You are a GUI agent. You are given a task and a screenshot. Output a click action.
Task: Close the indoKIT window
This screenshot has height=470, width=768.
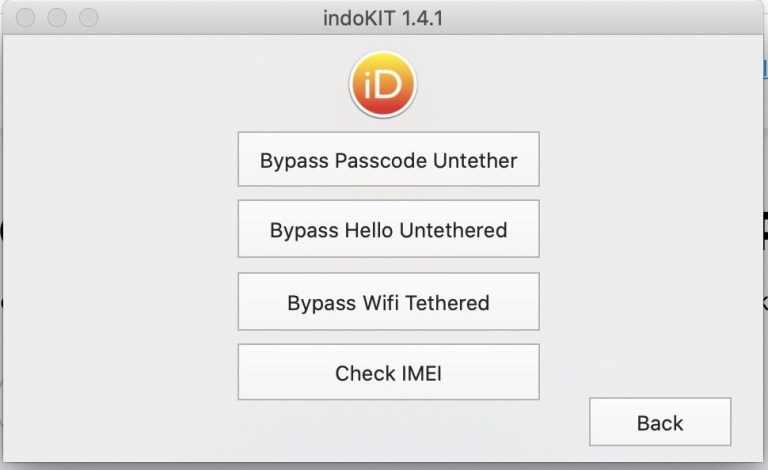click(x=25, y=18)
